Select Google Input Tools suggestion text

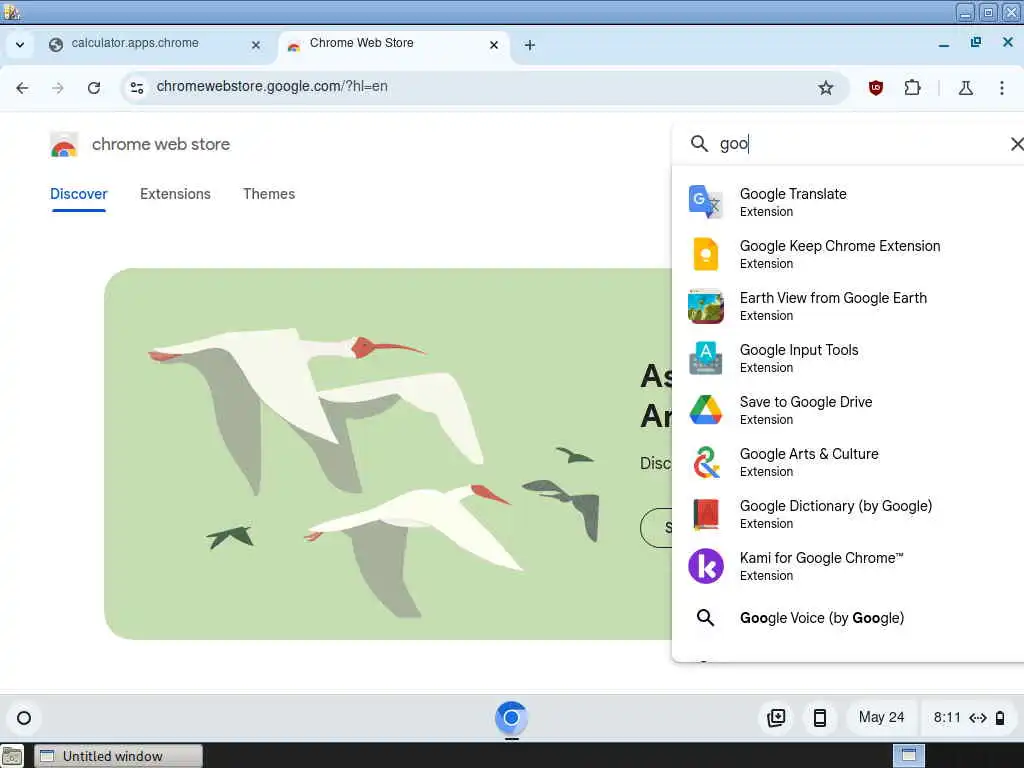coord(799,350)
